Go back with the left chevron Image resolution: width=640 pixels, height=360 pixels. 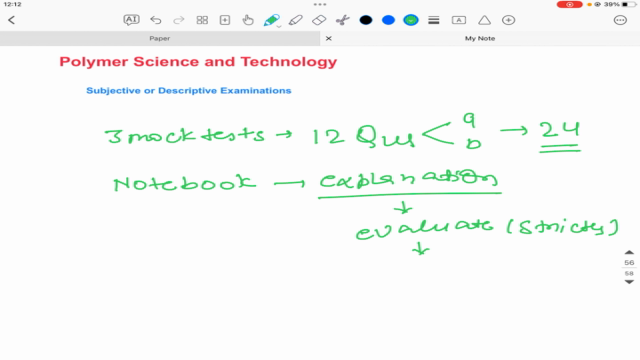pos(11,20)
